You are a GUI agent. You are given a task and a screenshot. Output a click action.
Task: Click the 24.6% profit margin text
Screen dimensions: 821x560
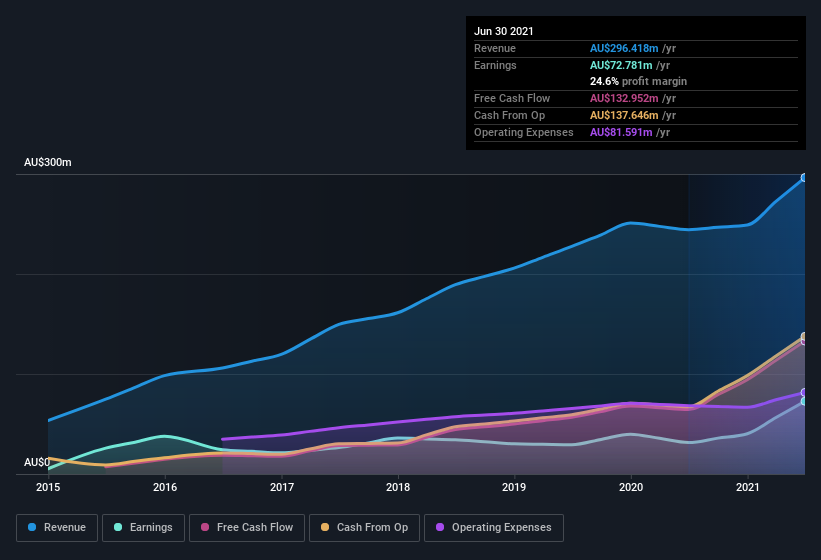click(x=638, y=81)
